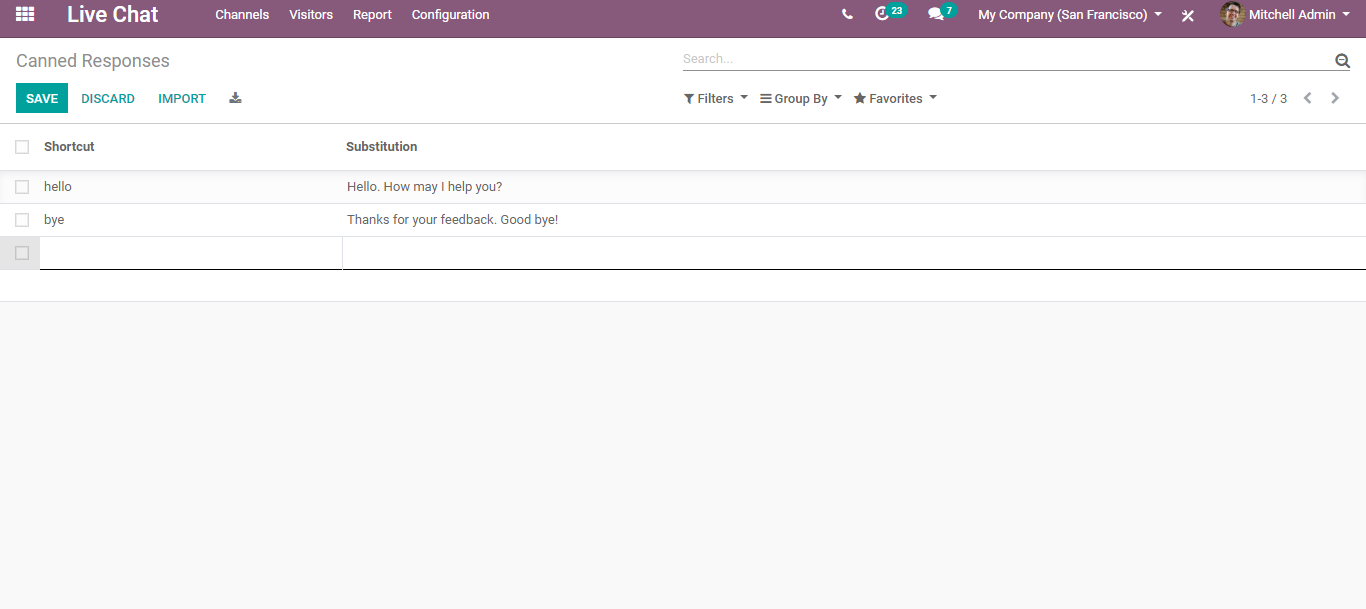The height and width of the screenshot is (609, 1366).
Task: Open the Report menu
Action: click(x=372, y=15)
